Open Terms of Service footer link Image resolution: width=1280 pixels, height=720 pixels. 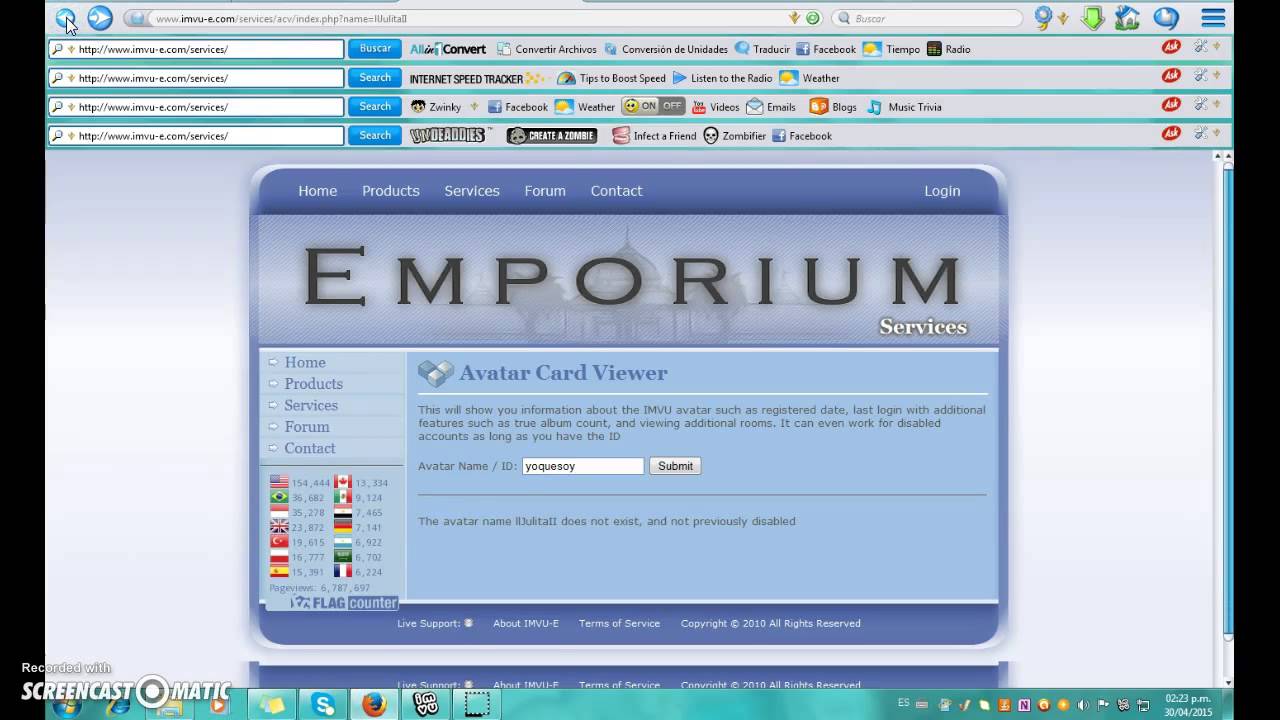[x=619, y=623]
